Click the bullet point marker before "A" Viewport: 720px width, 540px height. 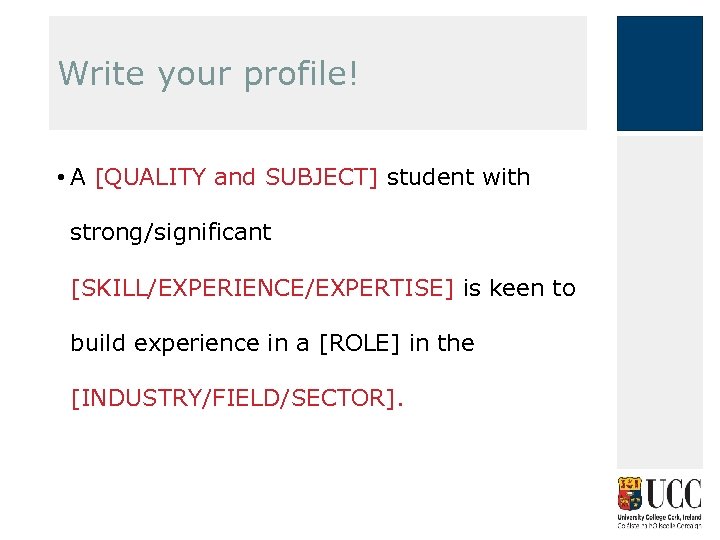(61, 178)
